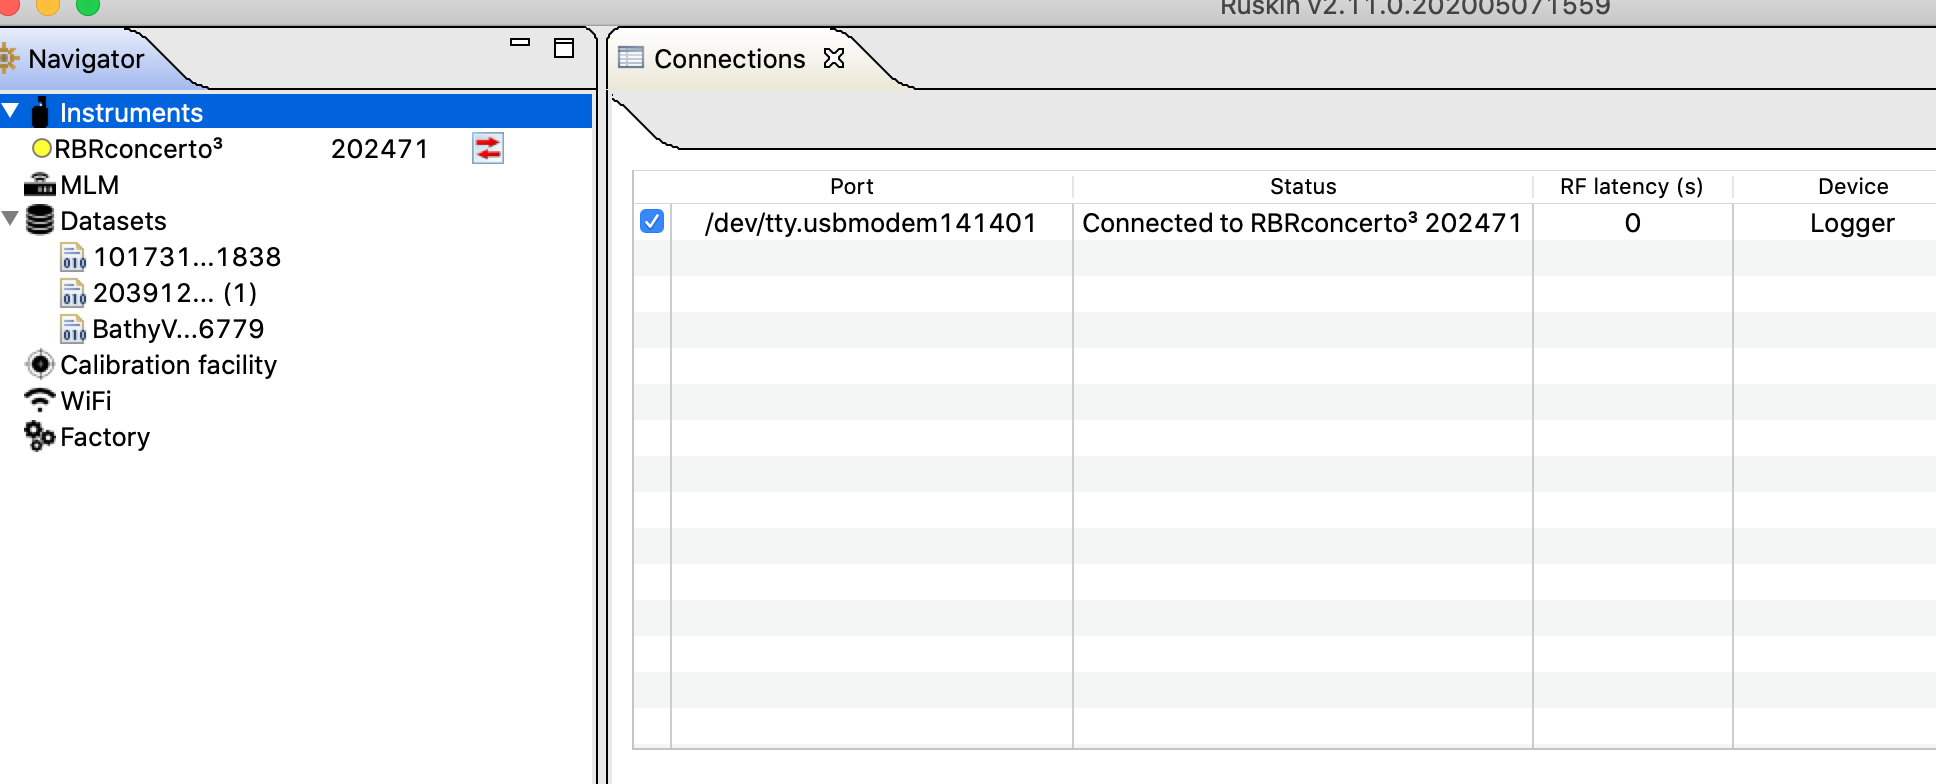Open the BathyV...6779 dataset file

click(178, 329)
